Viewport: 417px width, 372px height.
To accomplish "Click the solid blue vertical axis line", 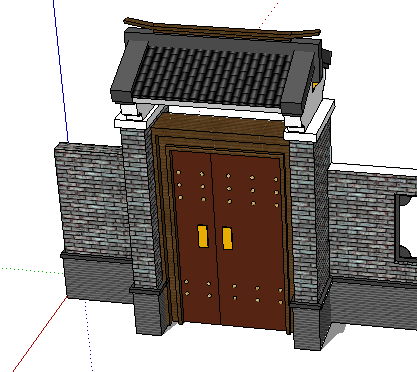I will pyautogui.click(x=61, y=71).
